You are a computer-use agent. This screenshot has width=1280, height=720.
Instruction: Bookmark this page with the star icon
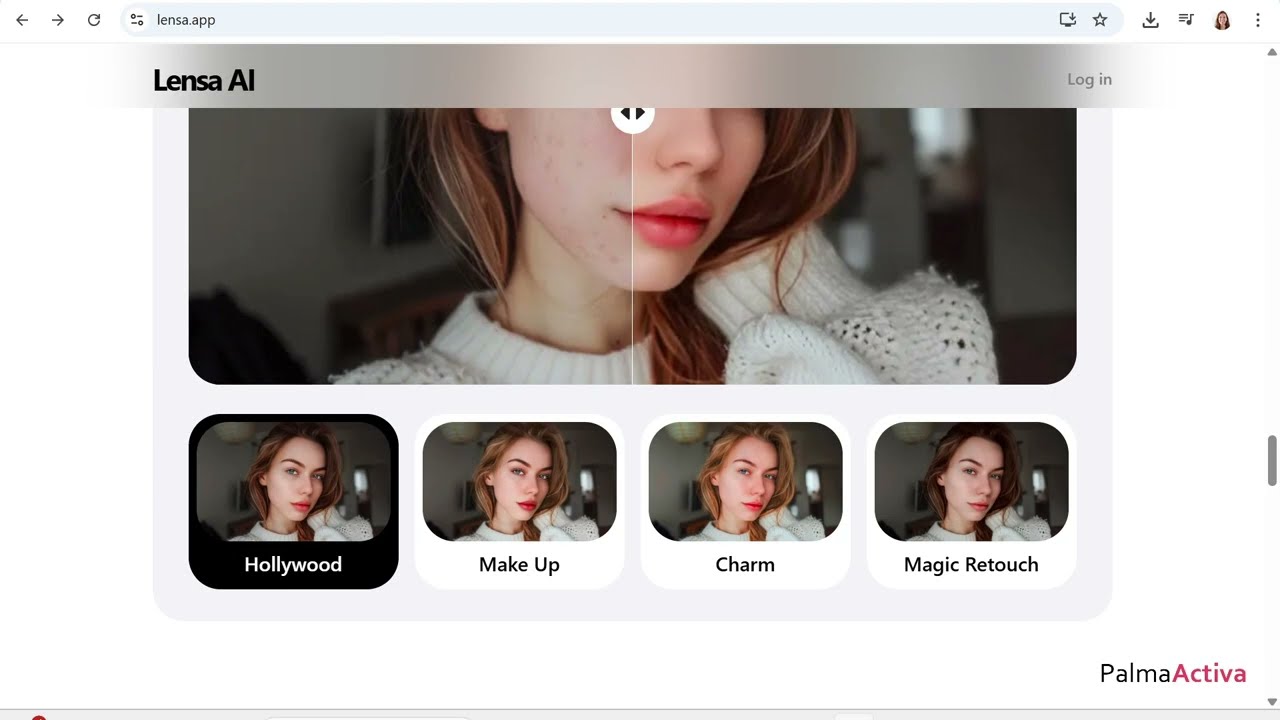point(1100,20)
